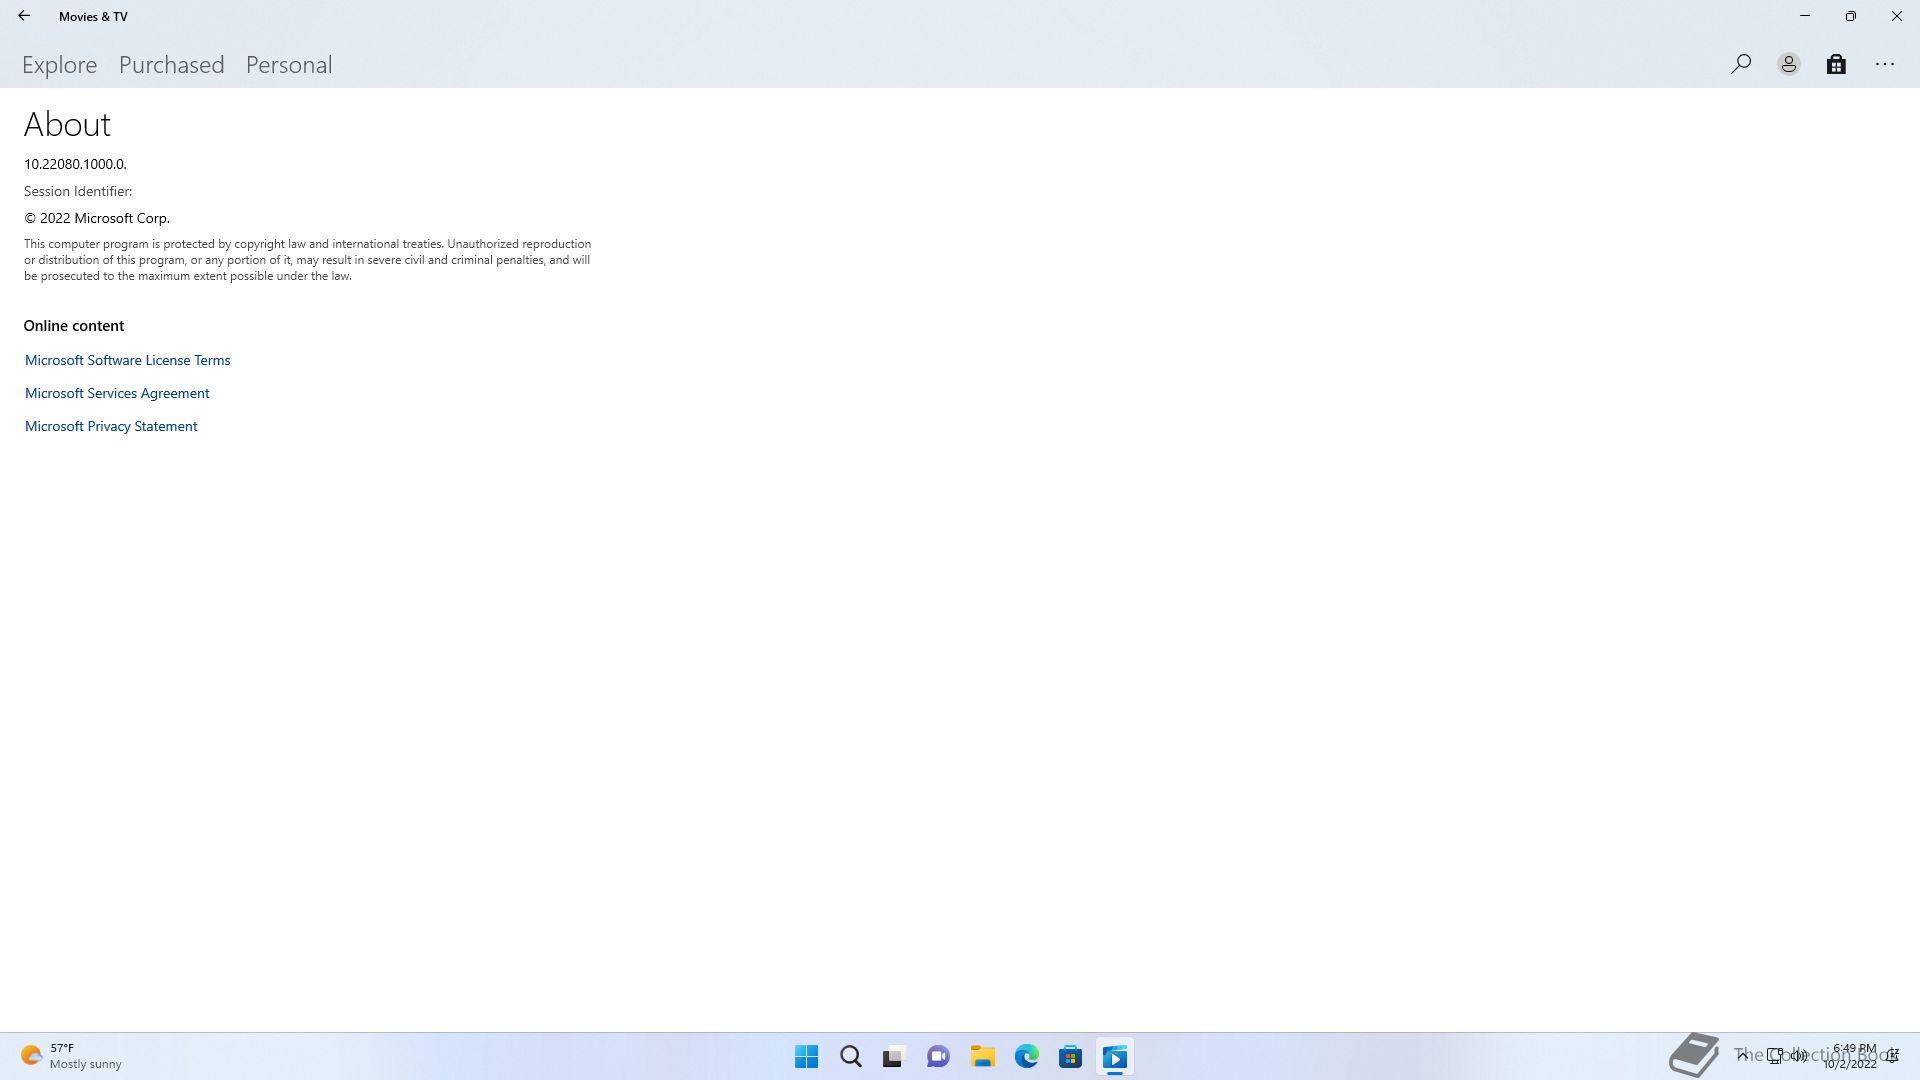Switch to the Personal tab
1920x1080 pixels.
[x=289, y=65]
